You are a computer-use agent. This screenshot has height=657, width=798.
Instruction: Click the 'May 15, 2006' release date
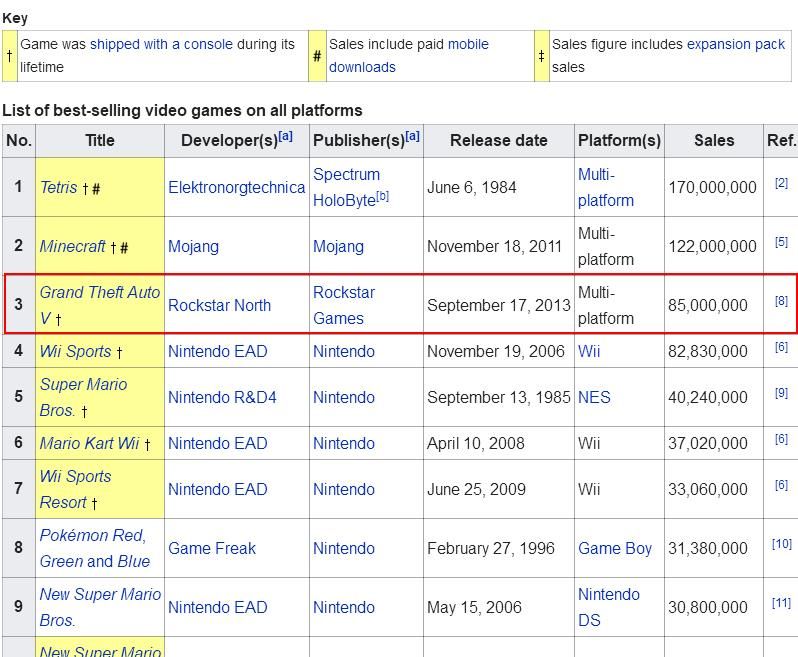pos(474,607)
